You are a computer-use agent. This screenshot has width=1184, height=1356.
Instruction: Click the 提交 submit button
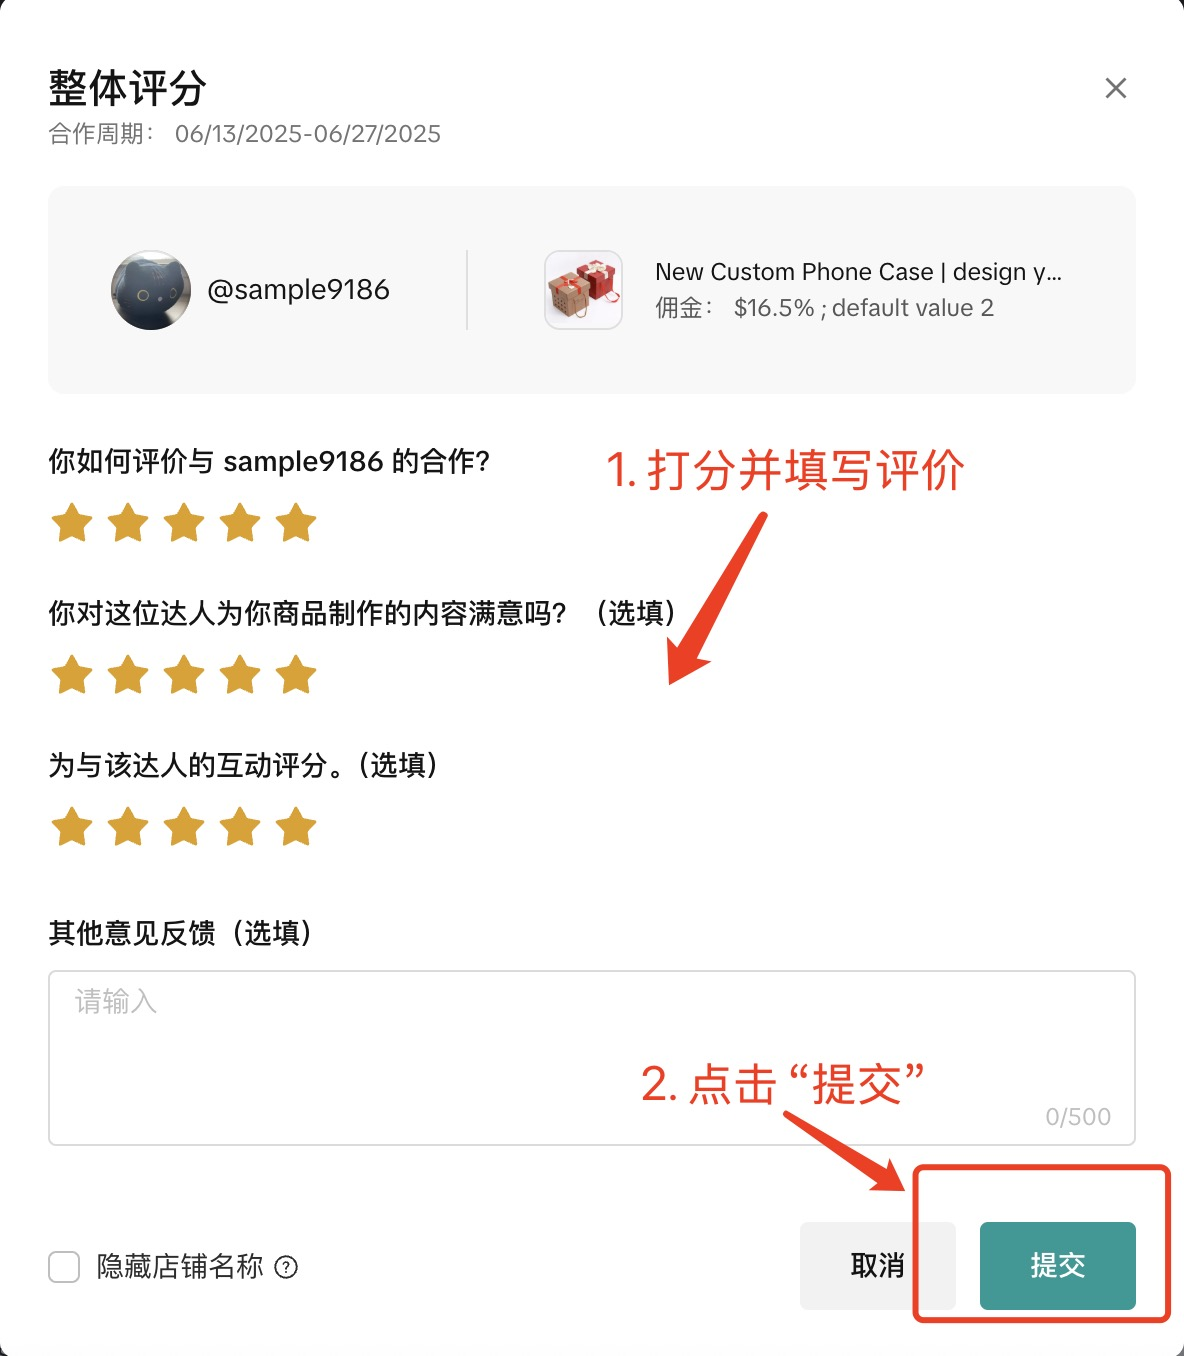coord(1057,1265)
